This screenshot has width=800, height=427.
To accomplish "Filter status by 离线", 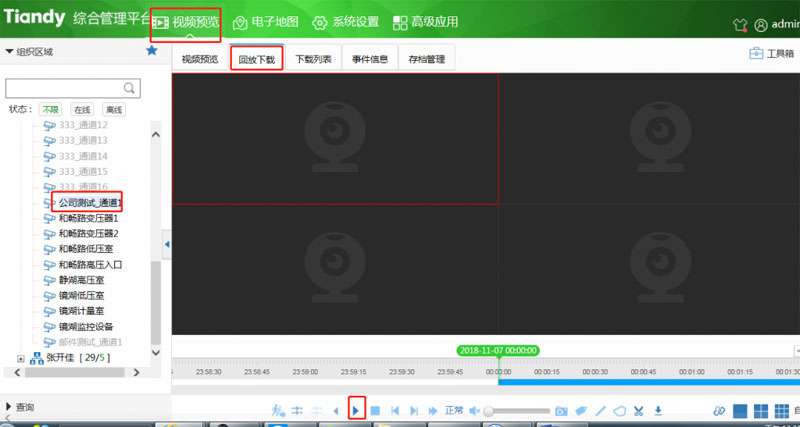I will 114,109.
